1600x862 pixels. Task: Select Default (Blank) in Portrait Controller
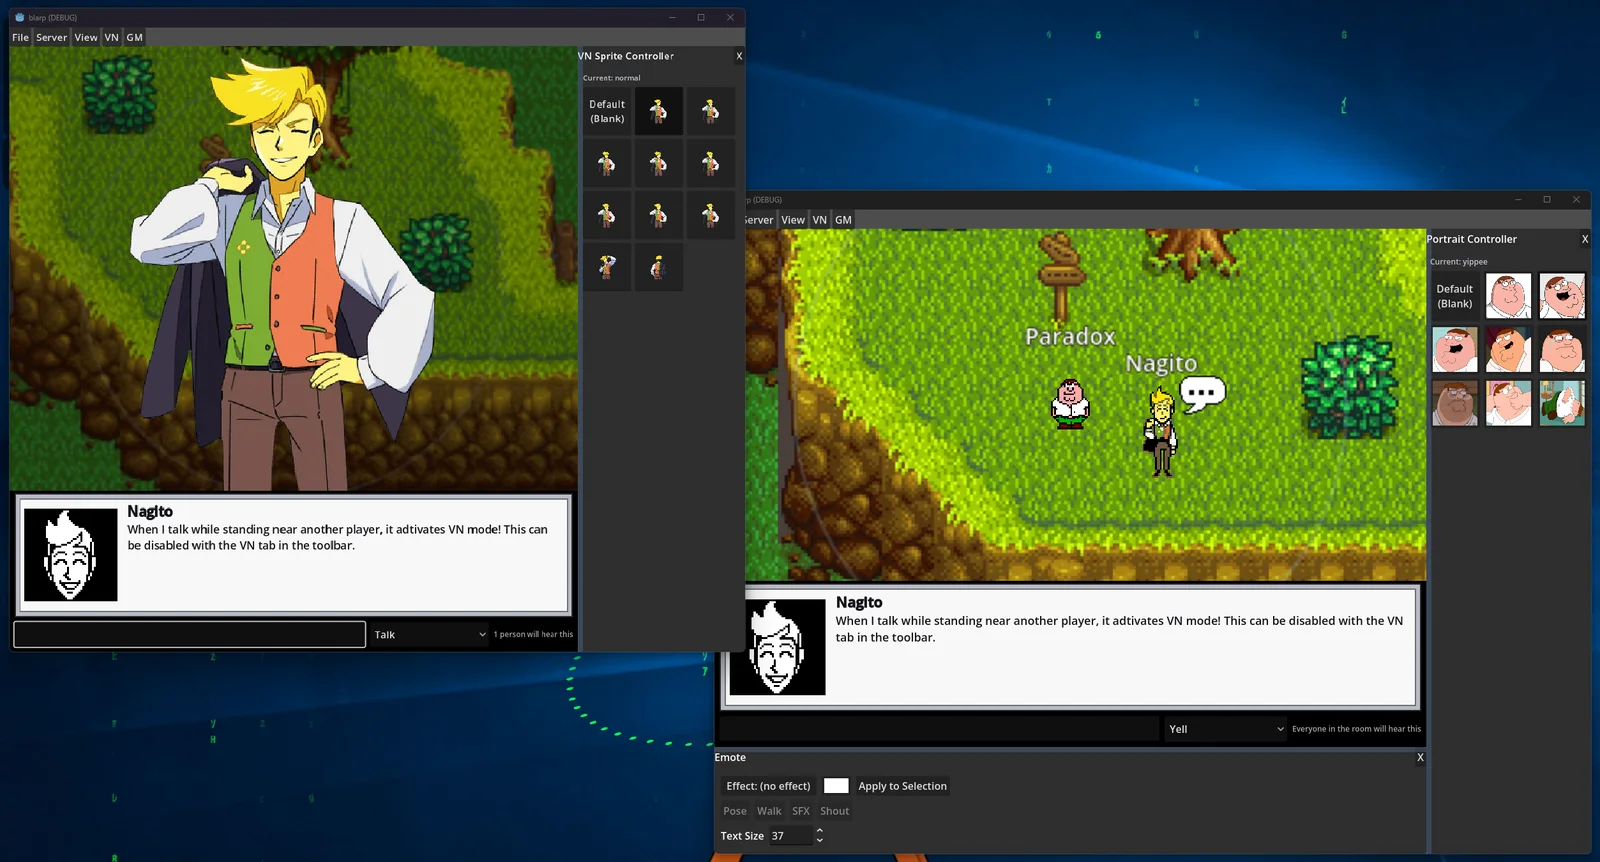tap(1455, 296)
